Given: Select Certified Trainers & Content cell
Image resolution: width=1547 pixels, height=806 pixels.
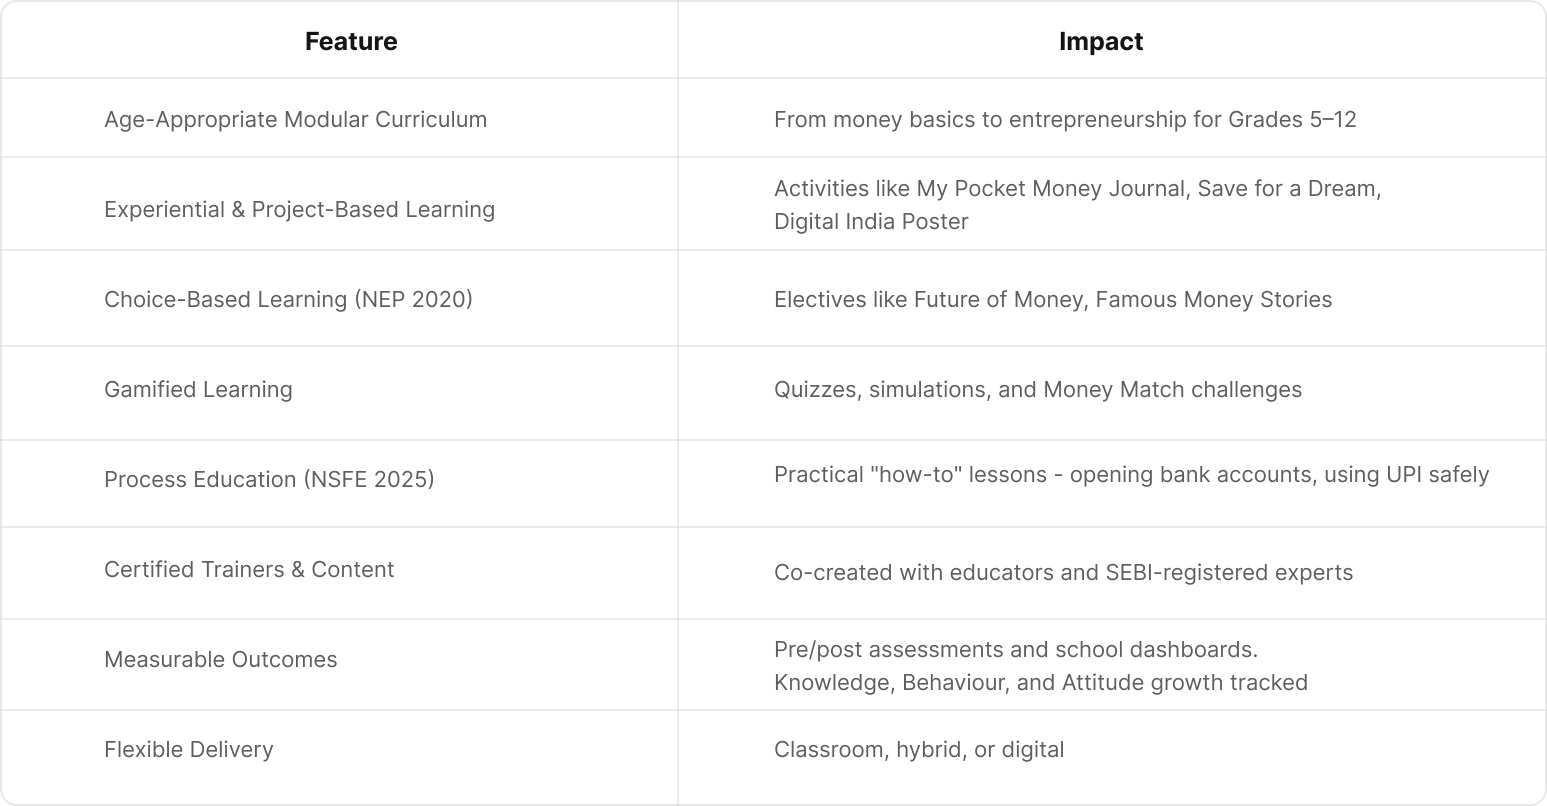Looking at the screenshot, I should click(249, 569).
